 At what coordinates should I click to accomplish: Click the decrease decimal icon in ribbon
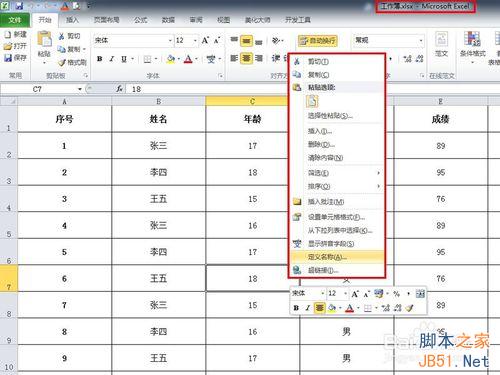[419, 59]
